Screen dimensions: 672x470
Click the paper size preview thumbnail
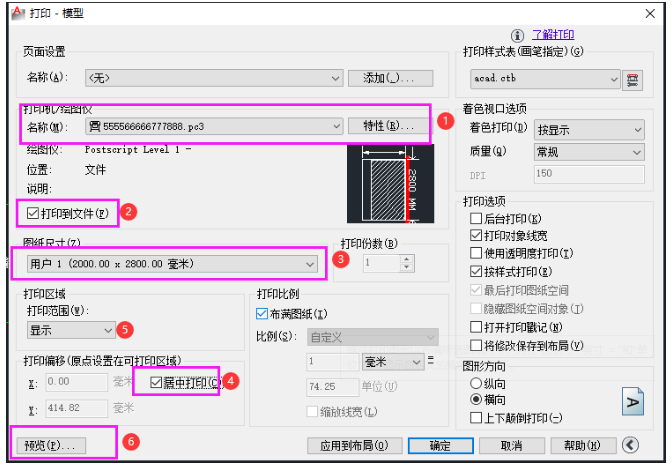[x=385, y=184]
